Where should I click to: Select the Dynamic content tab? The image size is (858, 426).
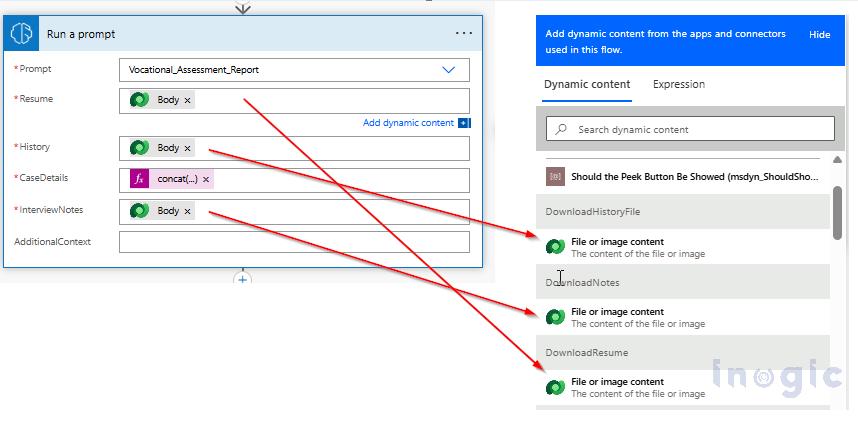pyautogui.click(x=587, y=85)
